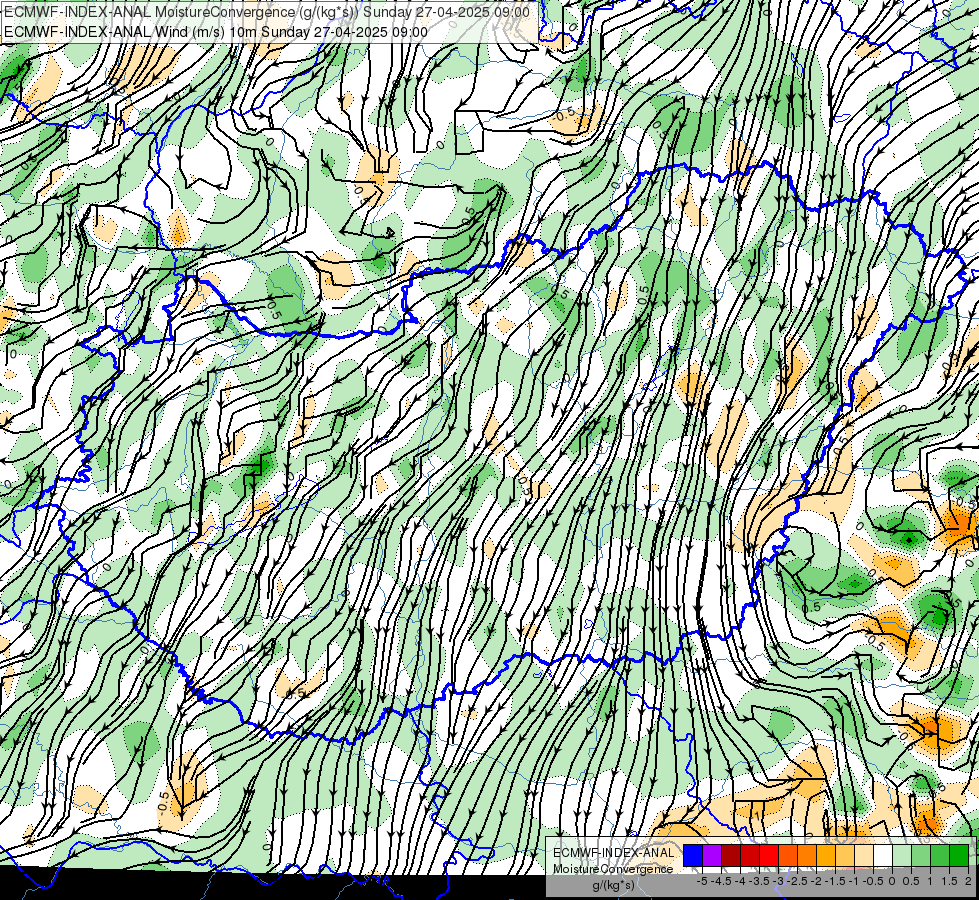Click the -4.5 tick label on legend scale
Image resolution: width=979 pixels, height=900 pixels.
click(x=721, y=881)
